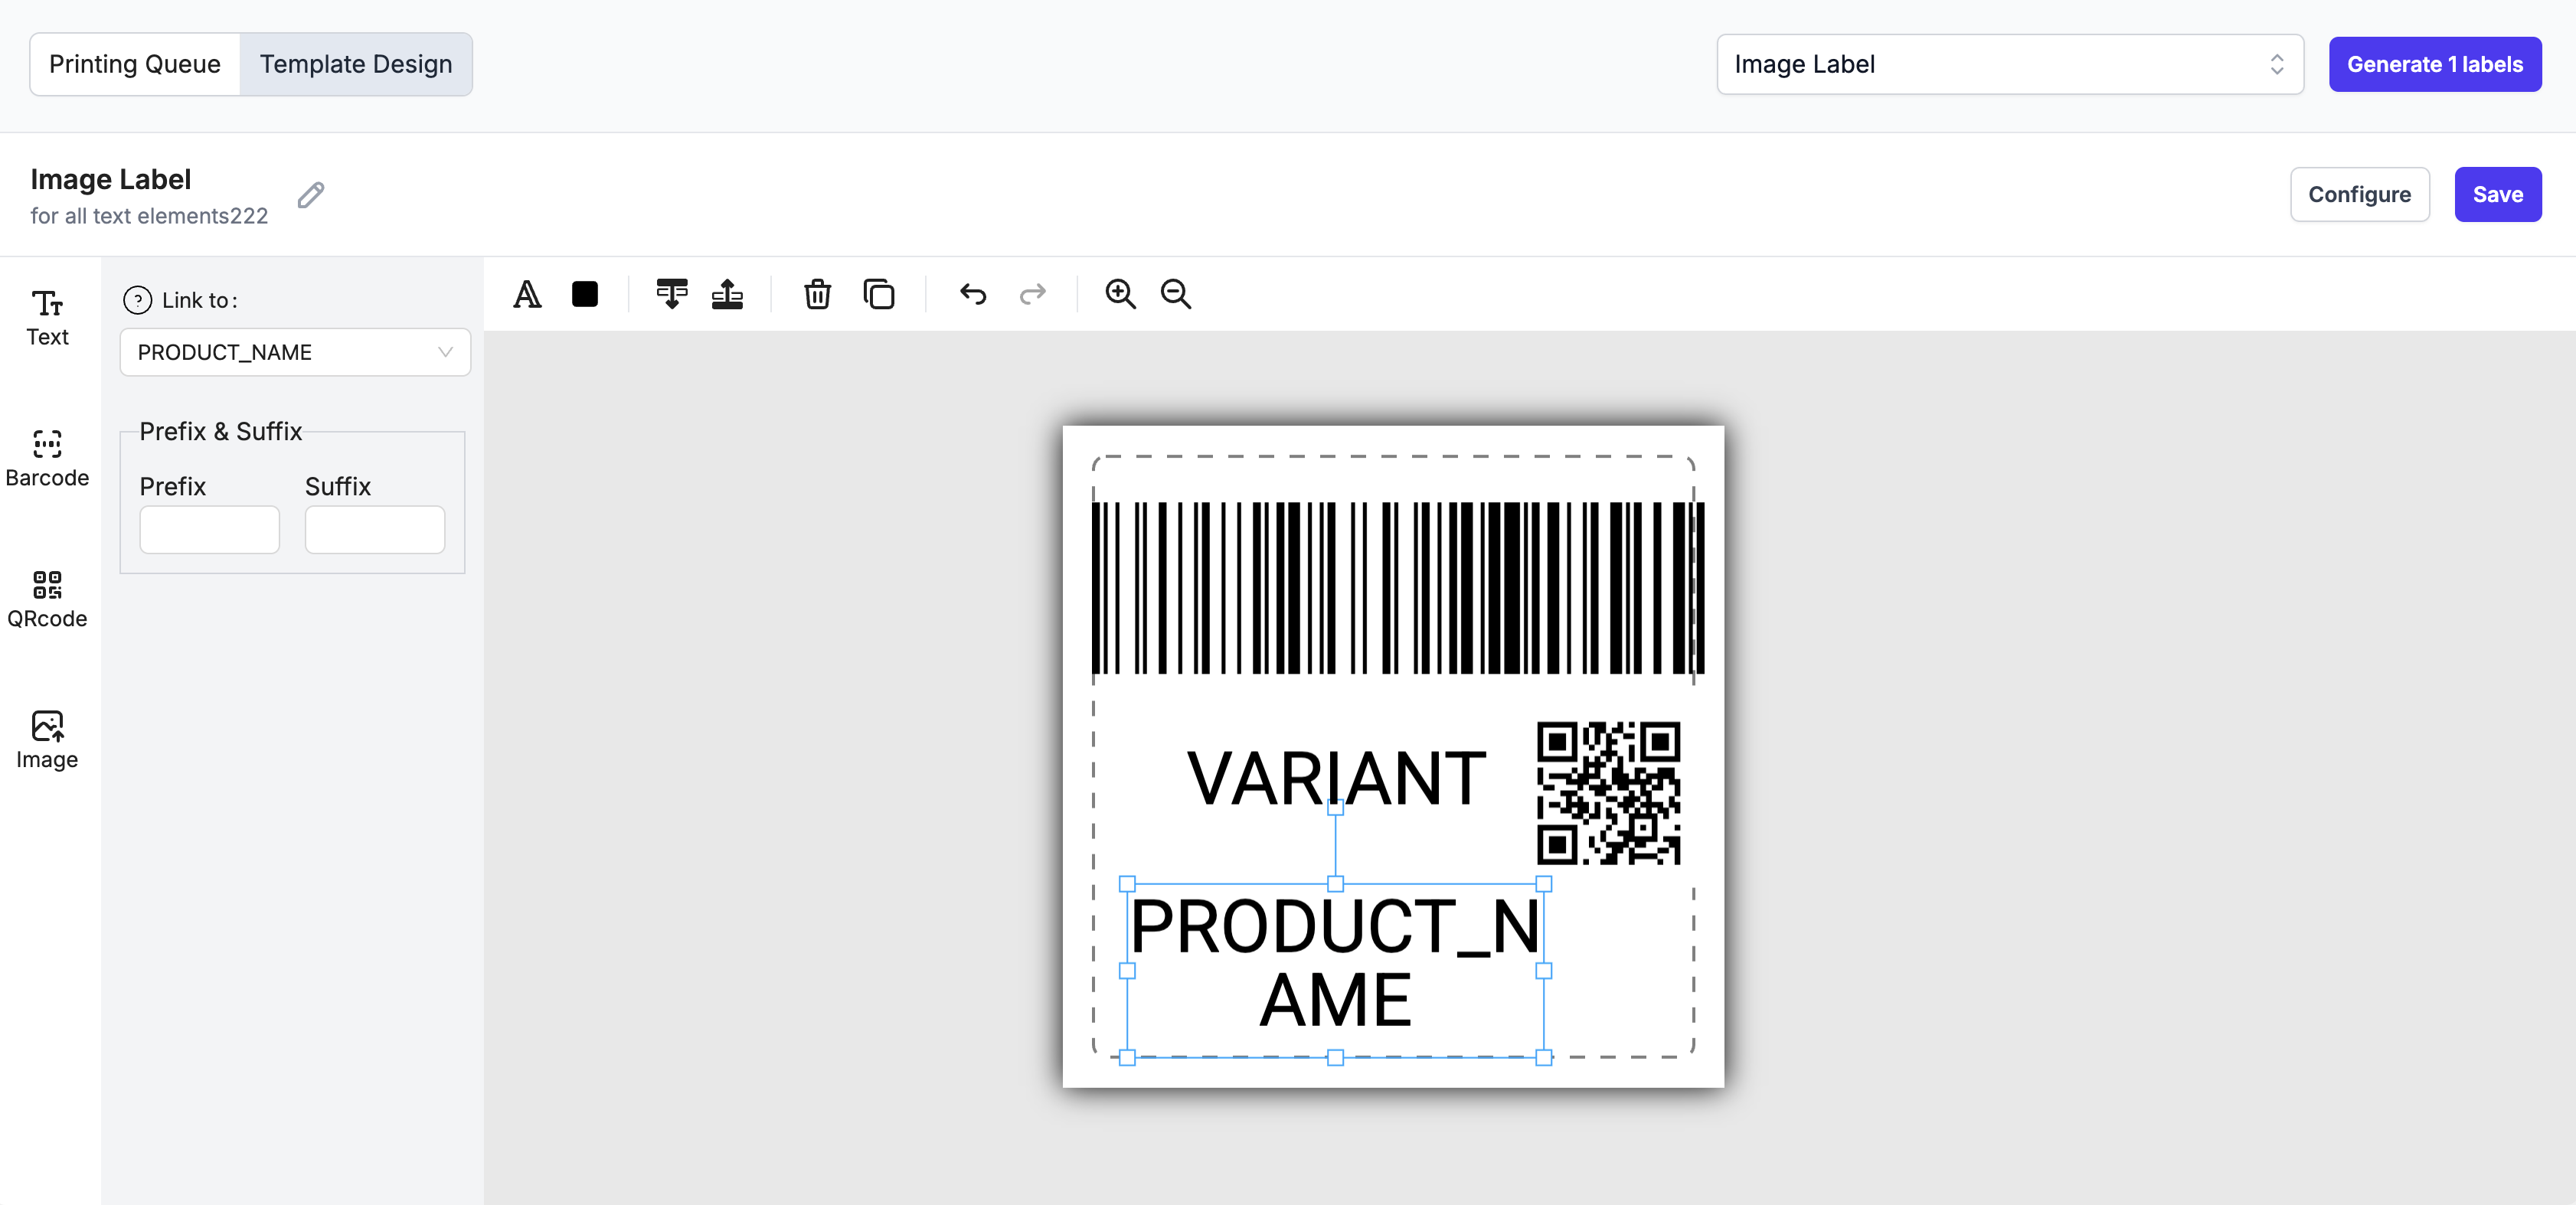
Task: Zoom in on the label canvas
Action: (1120, 294)
